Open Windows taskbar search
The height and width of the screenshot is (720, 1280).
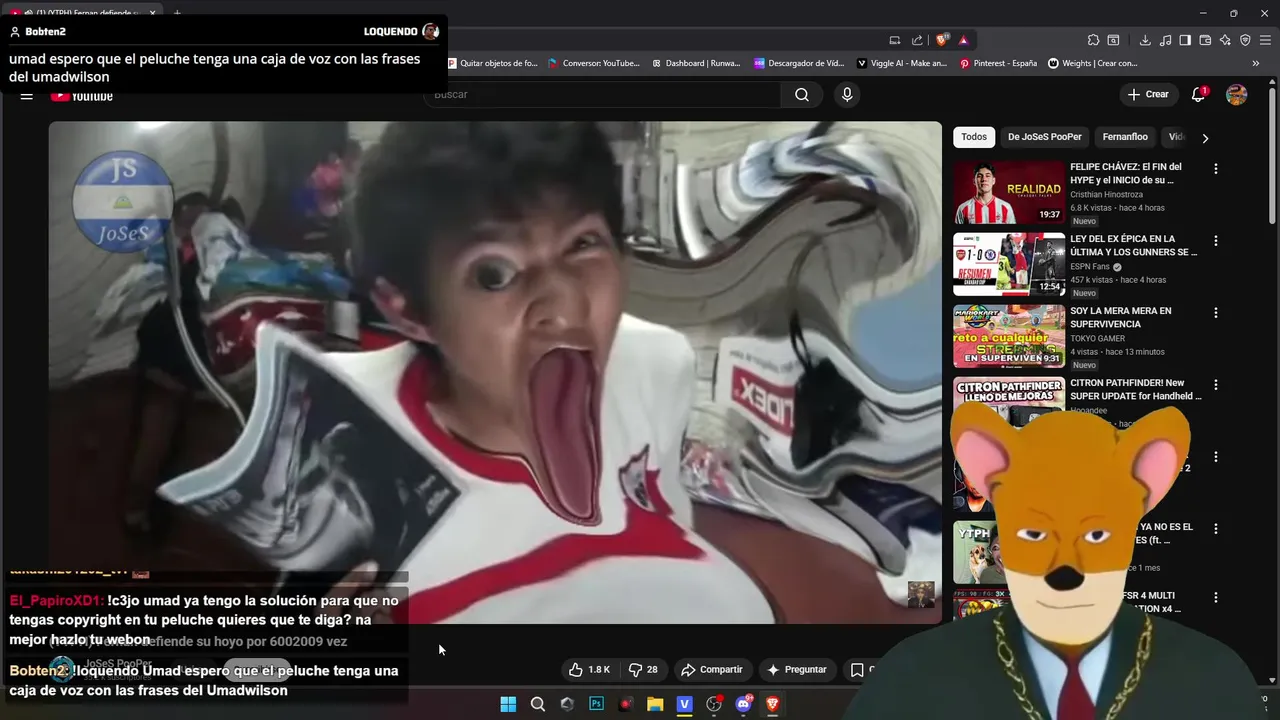(x=537, y=704)
